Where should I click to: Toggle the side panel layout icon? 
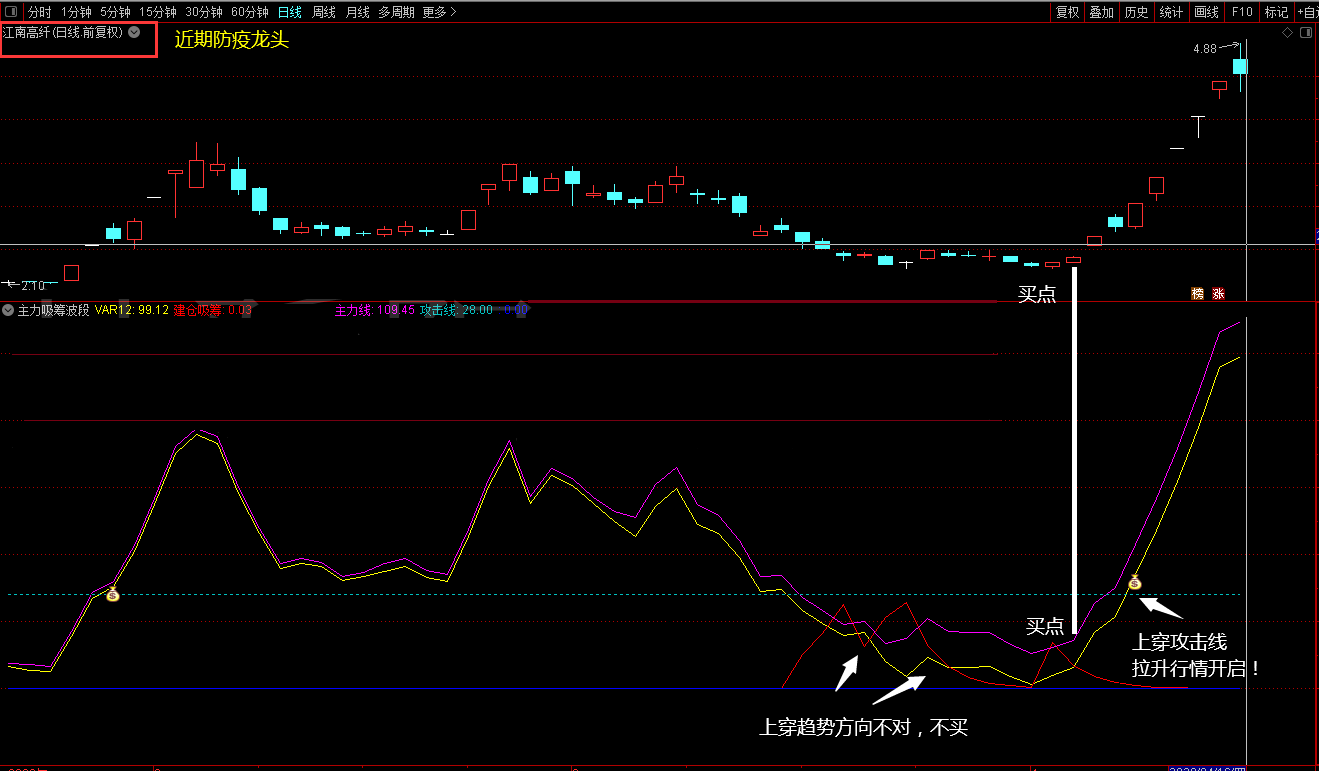1306,33
